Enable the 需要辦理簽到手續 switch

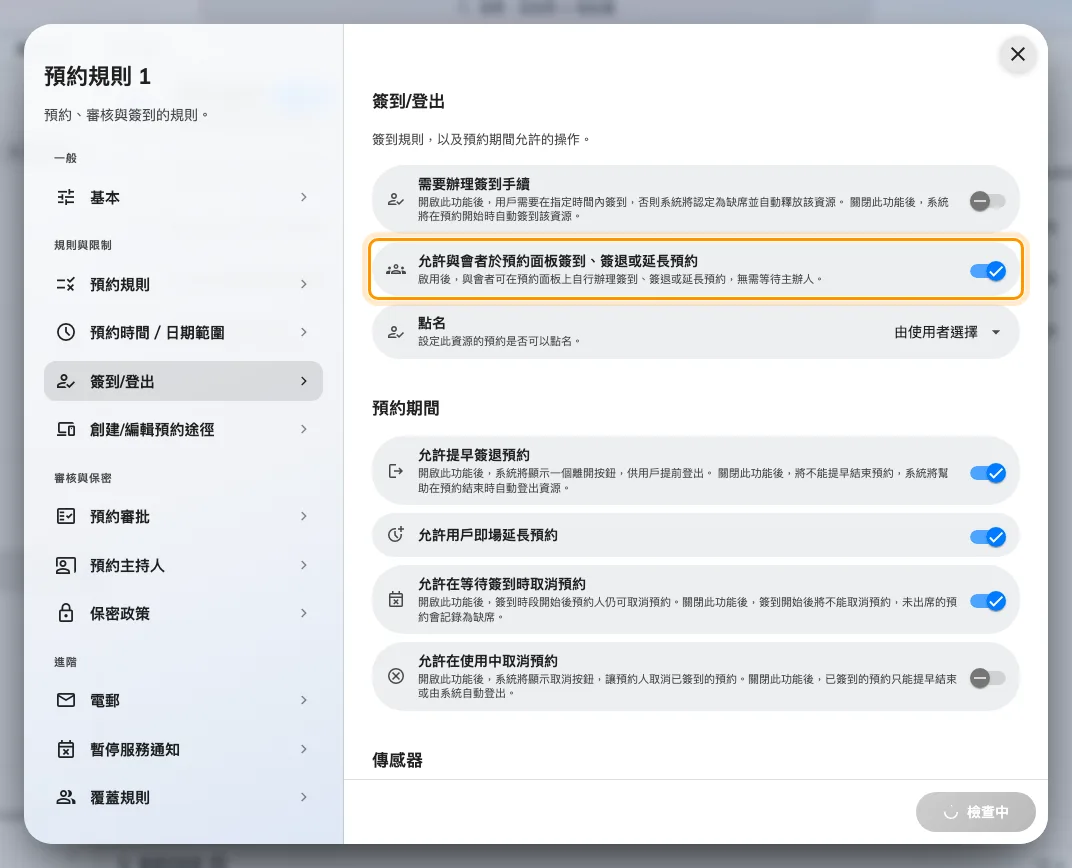pos(988,201)
